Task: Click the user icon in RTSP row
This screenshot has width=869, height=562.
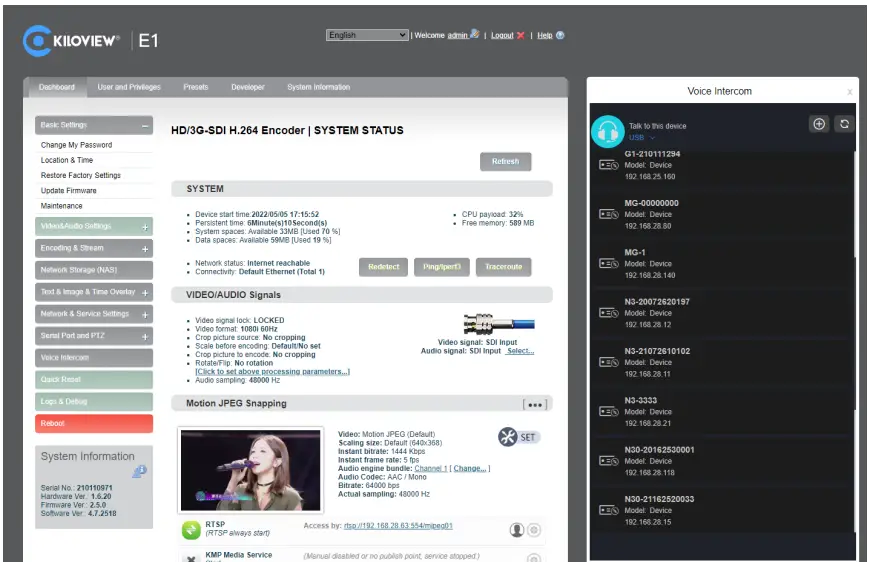Action: 517,530
